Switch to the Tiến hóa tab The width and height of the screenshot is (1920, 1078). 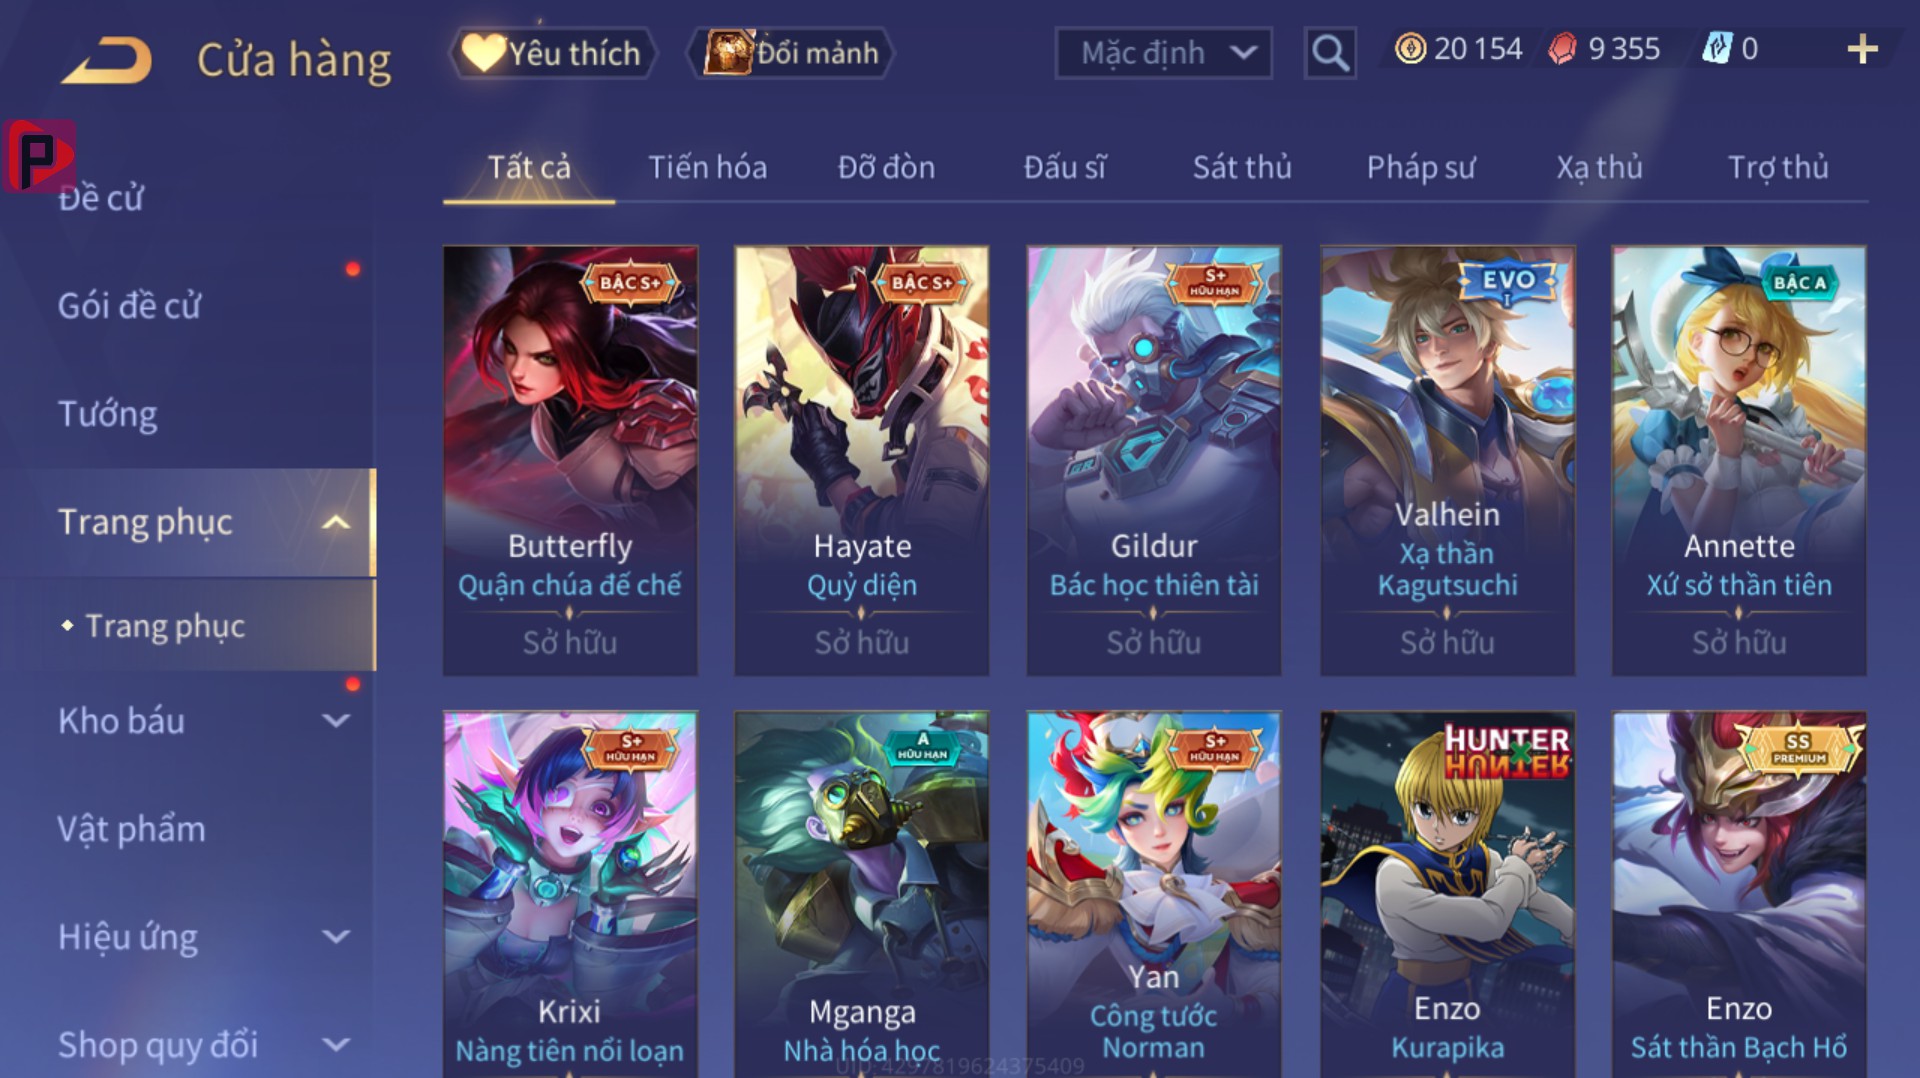[707, 167]
